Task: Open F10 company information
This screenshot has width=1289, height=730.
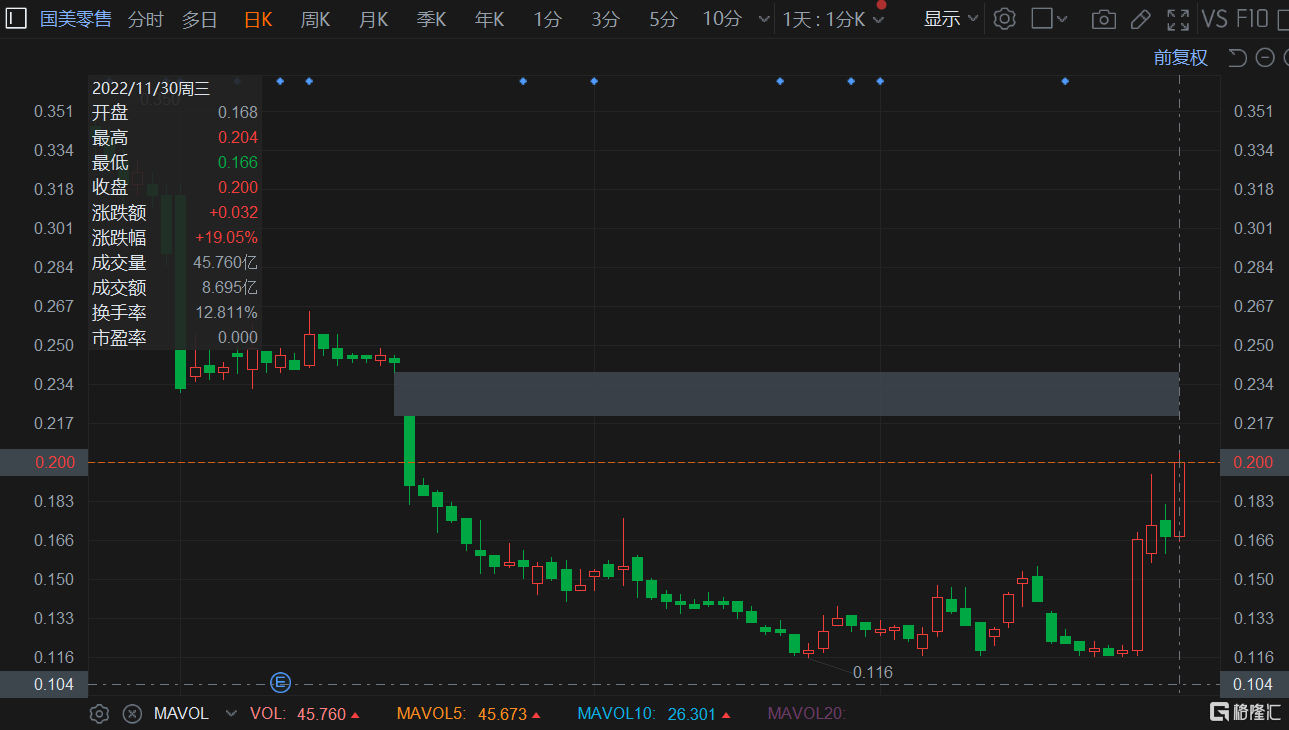Action: [x=1251, y=19]
